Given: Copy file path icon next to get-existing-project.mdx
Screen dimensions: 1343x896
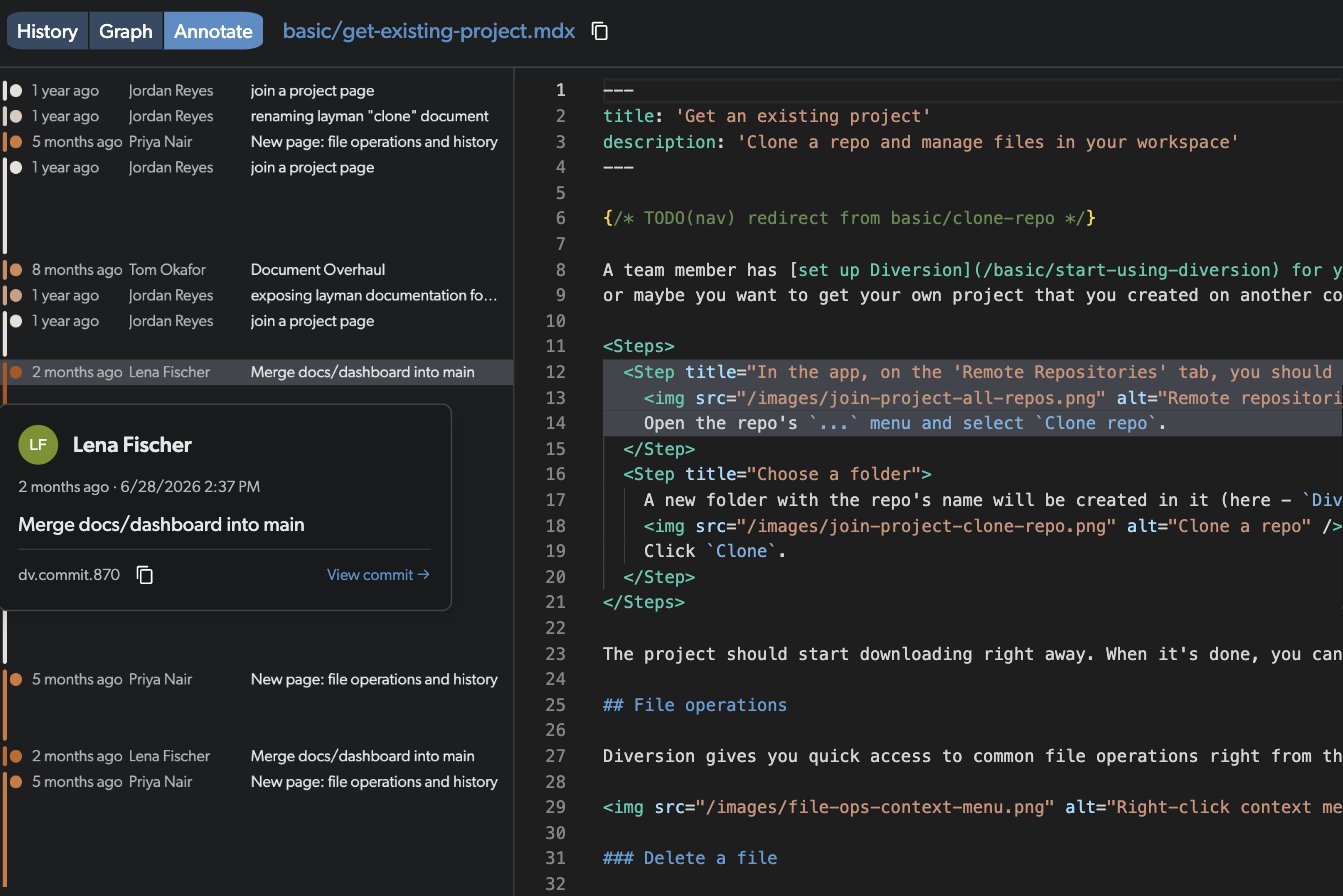Looking at the screenshot, I should [x=600, y=31].
